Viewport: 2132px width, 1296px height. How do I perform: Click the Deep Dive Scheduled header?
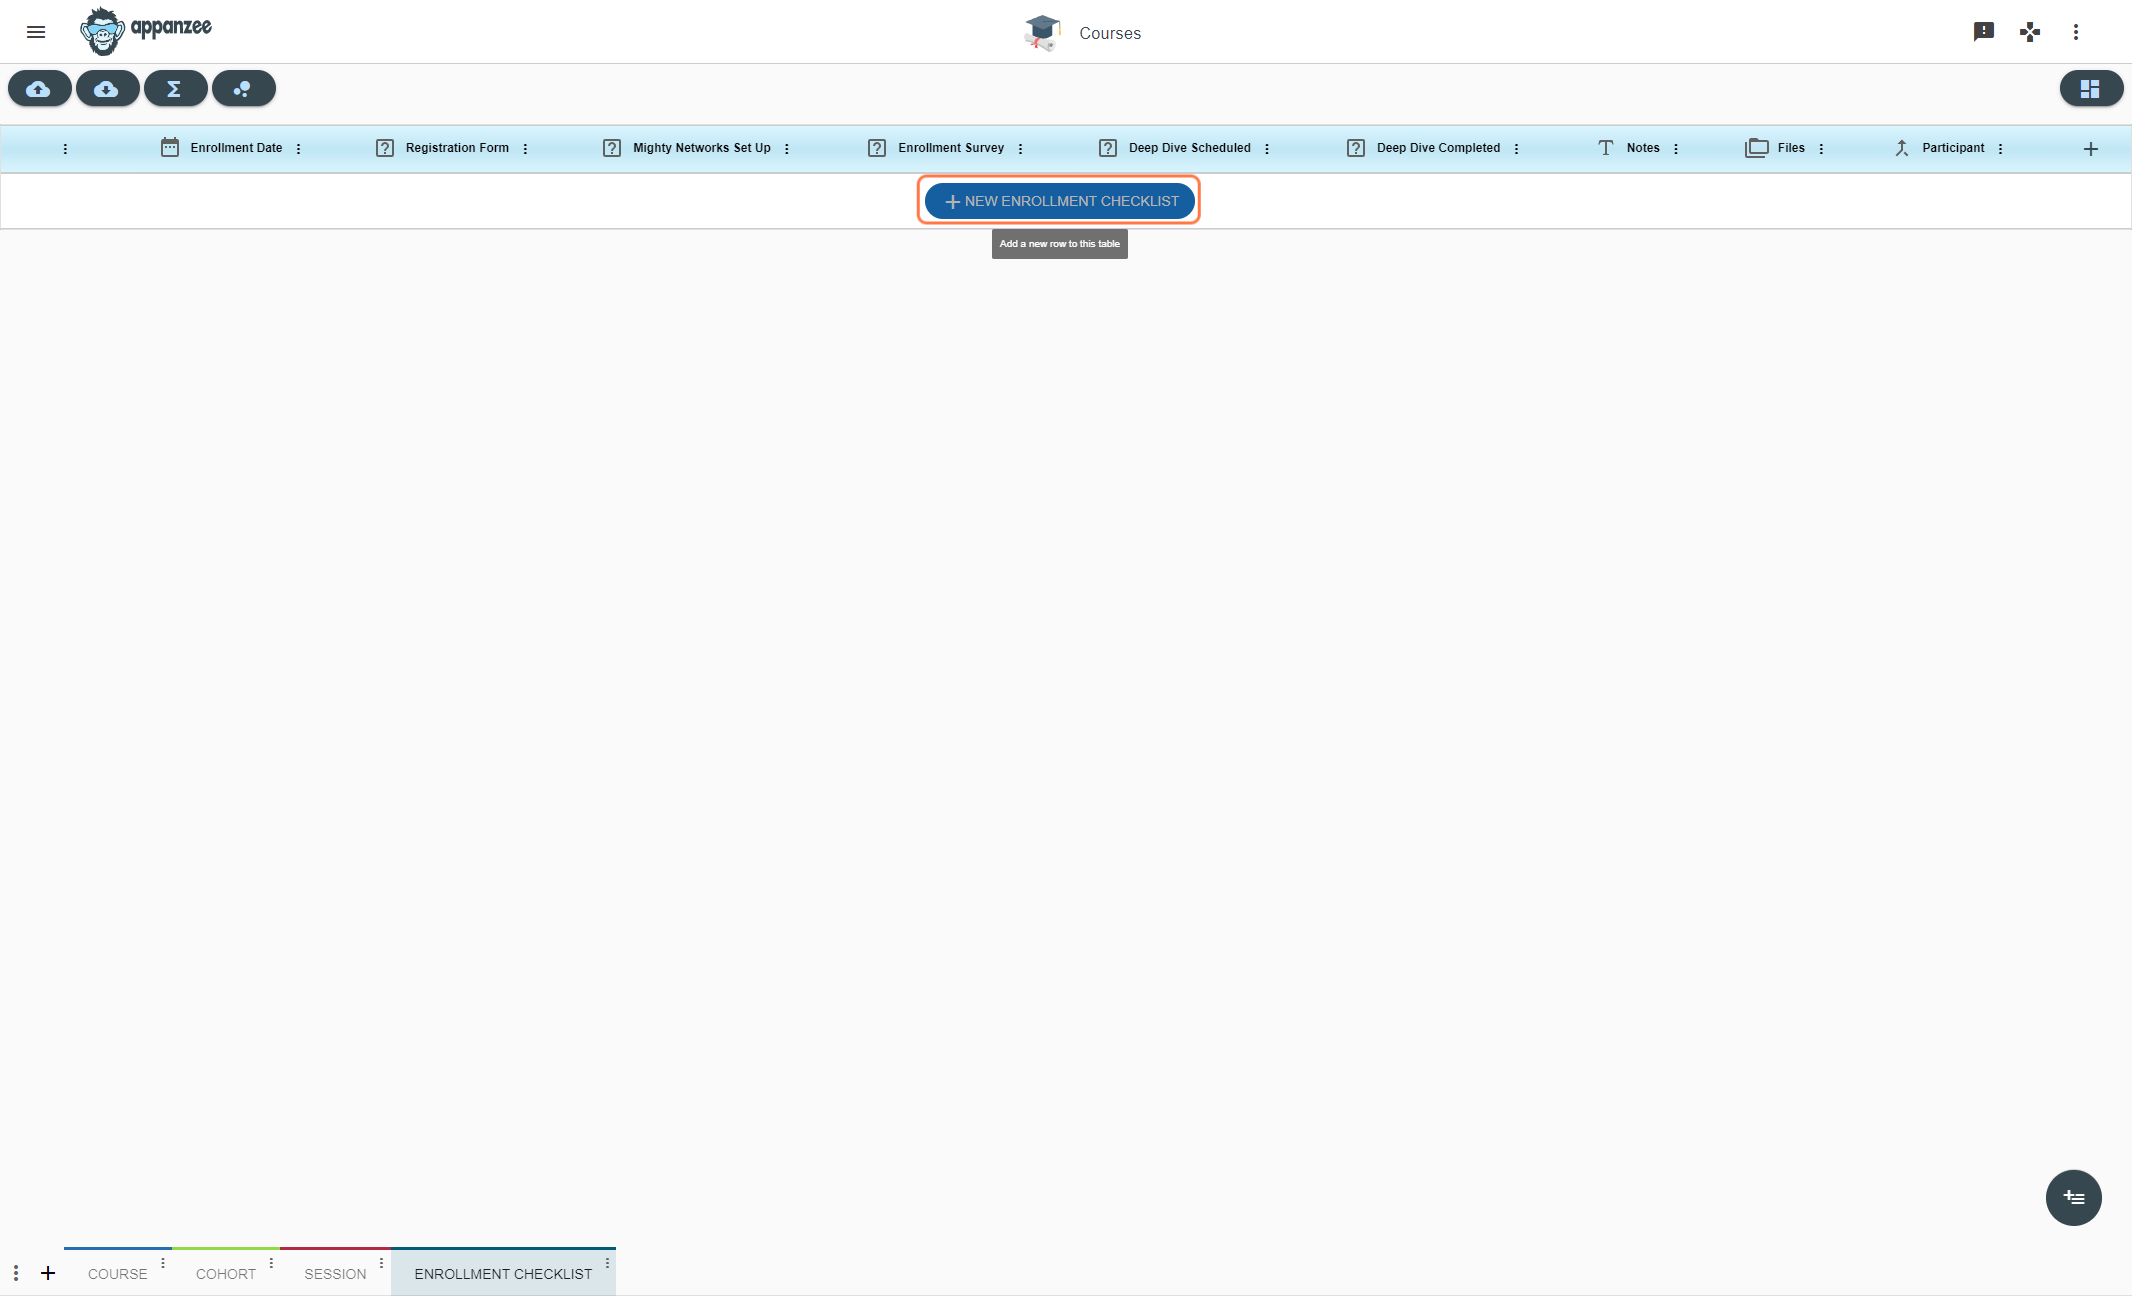pyautogui.click(x=1190, y=148)
